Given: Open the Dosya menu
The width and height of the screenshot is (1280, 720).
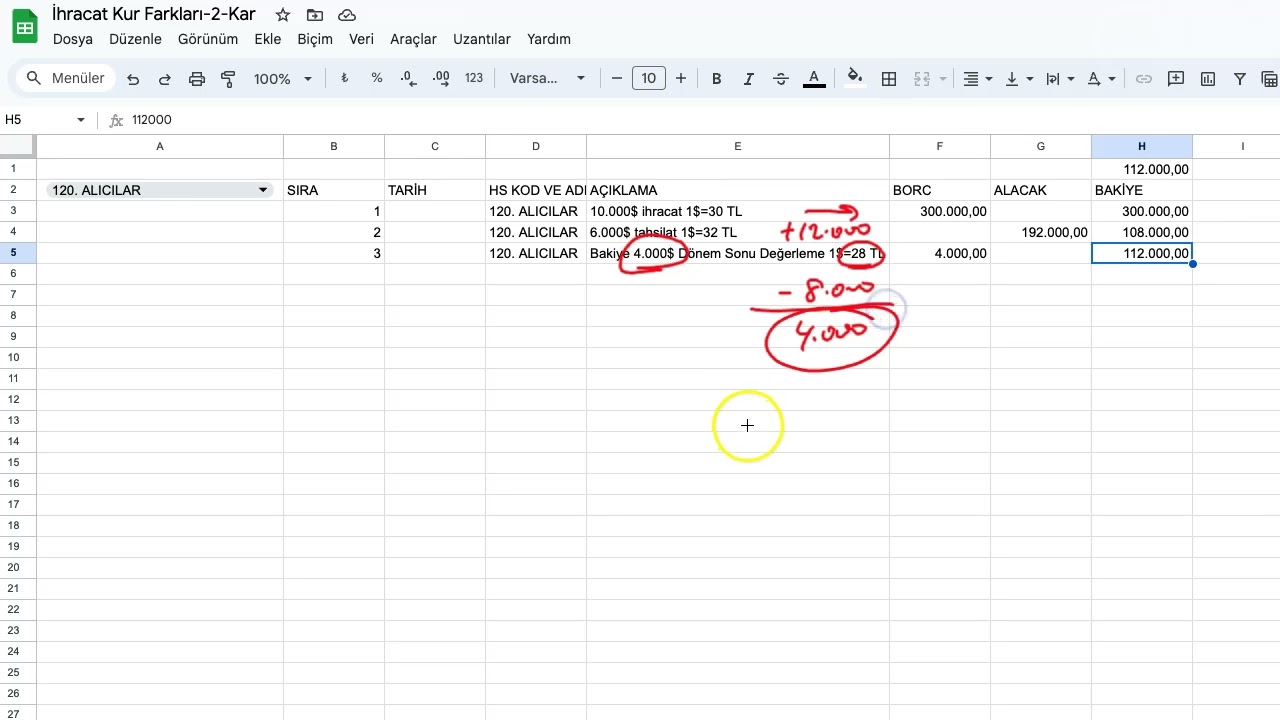Looking at the screenshot, I should click(x=73, y=39).
